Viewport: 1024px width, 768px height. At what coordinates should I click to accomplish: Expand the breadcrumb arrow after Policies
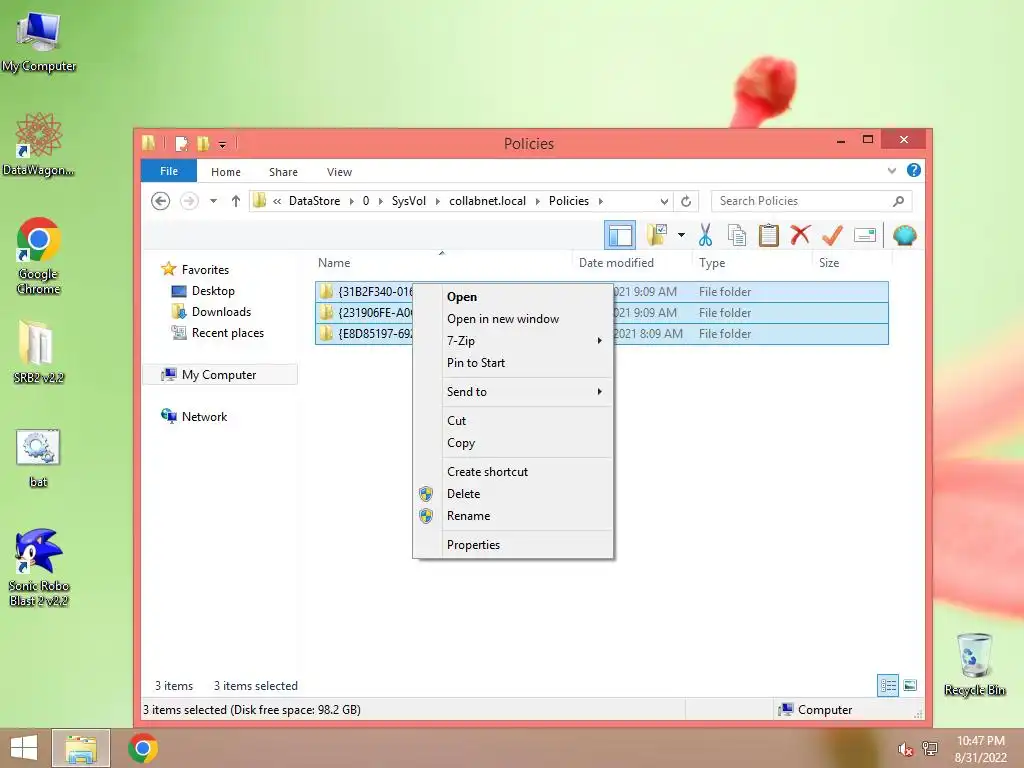point(601,201)
